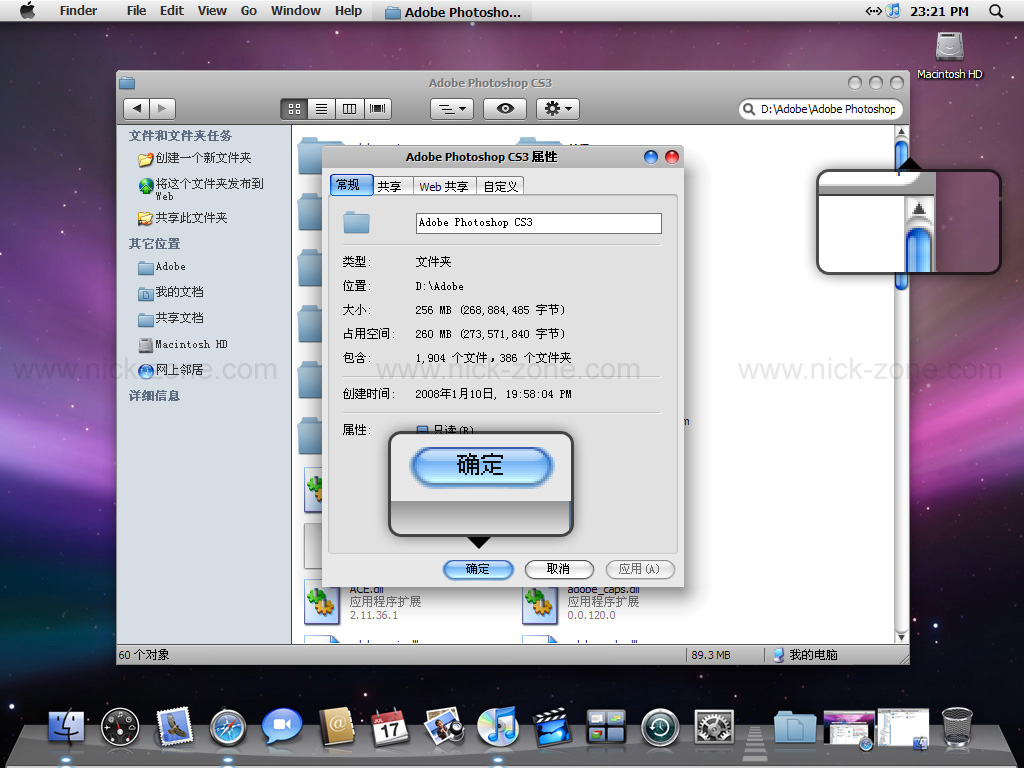Open the Go menu
This screenshot has height=768, width=1024.
[249, 10]
